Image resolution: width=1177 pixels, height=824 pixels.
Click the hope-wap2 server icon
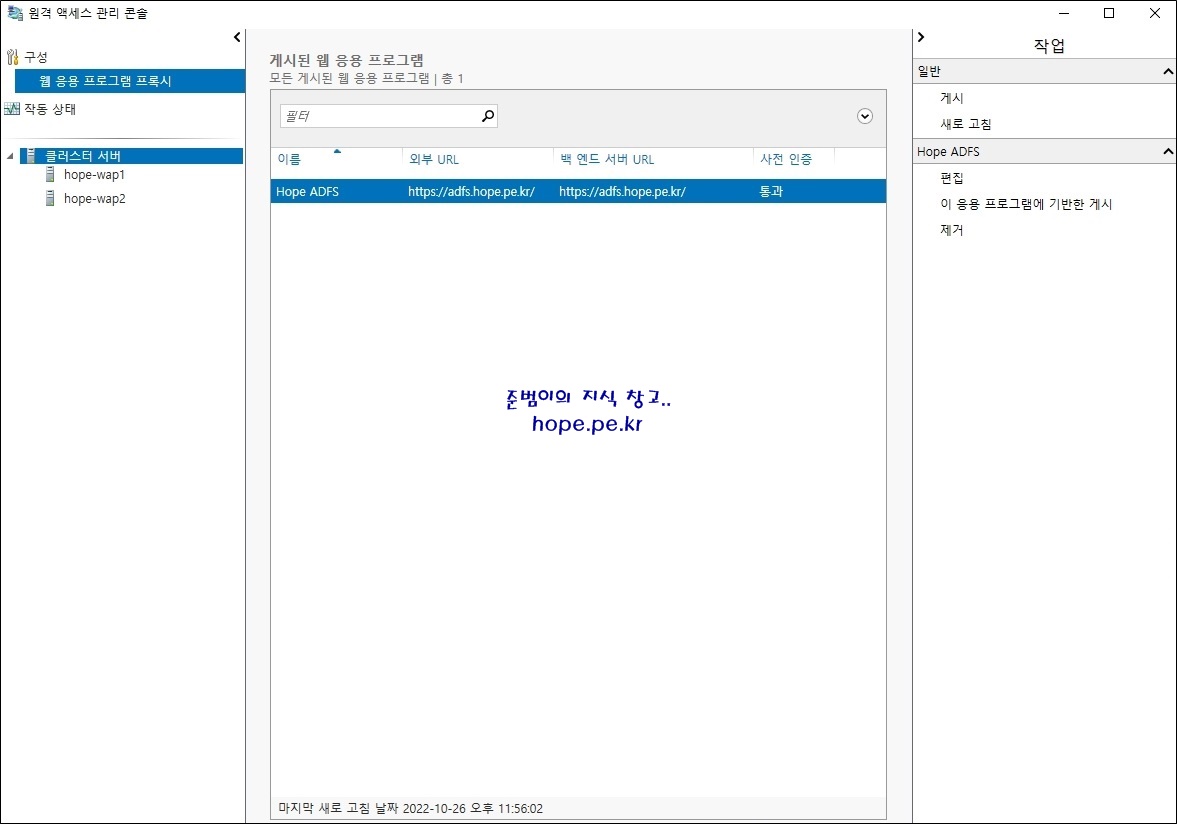[x=50, y=198]
